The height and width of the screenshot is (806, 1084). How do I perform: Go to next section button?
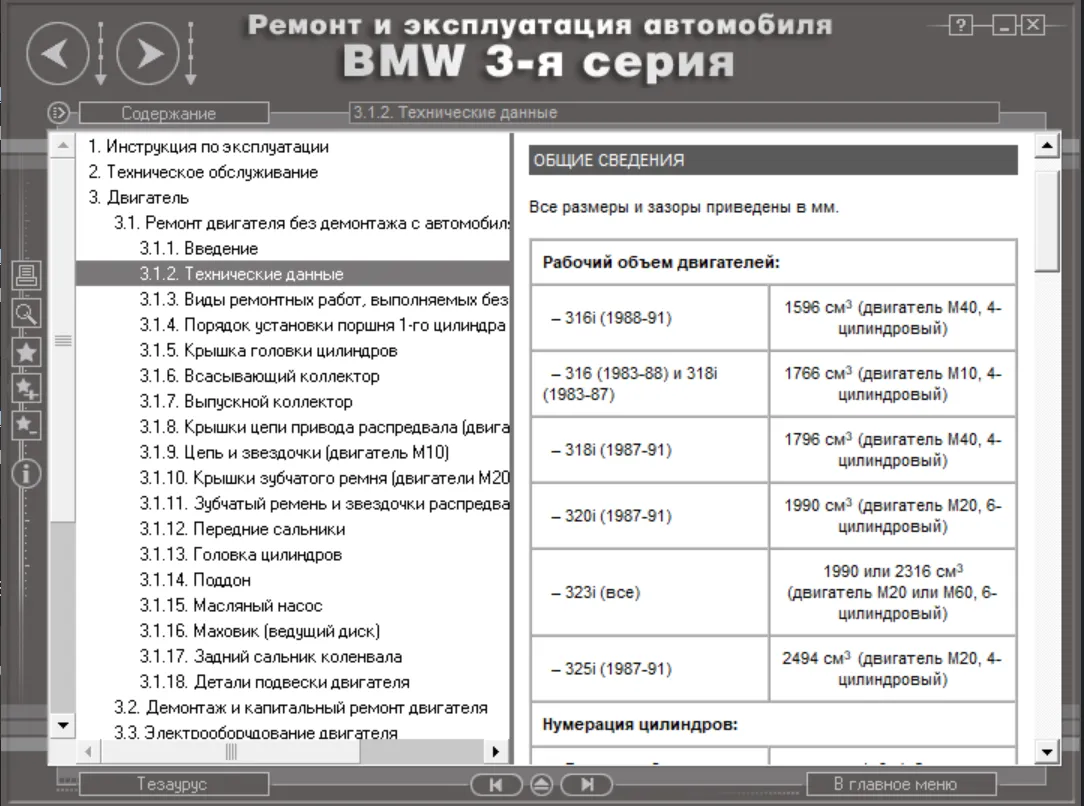[587, 785]
